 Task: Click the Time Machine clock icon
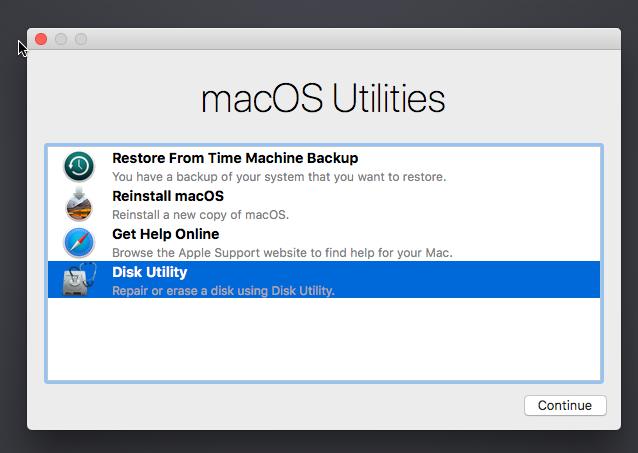(79, 166)
